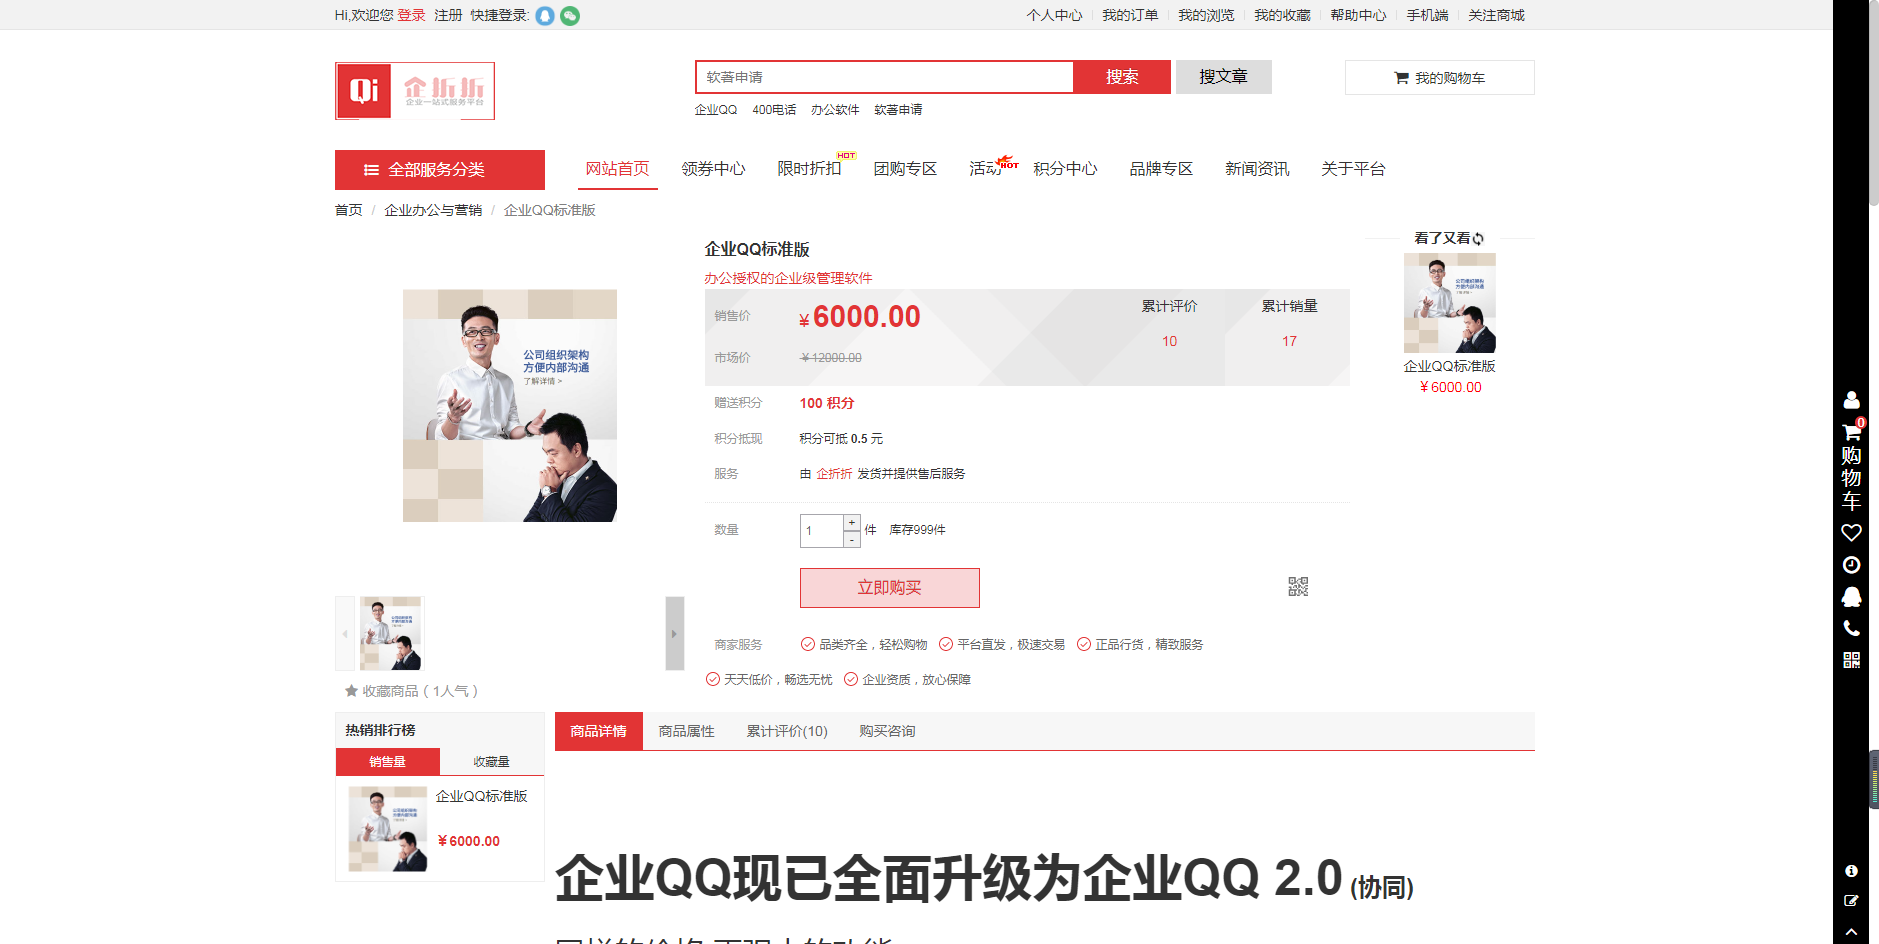Click the 注册 link
This screenshot has width=1879, height=944.
click(448, 15)
